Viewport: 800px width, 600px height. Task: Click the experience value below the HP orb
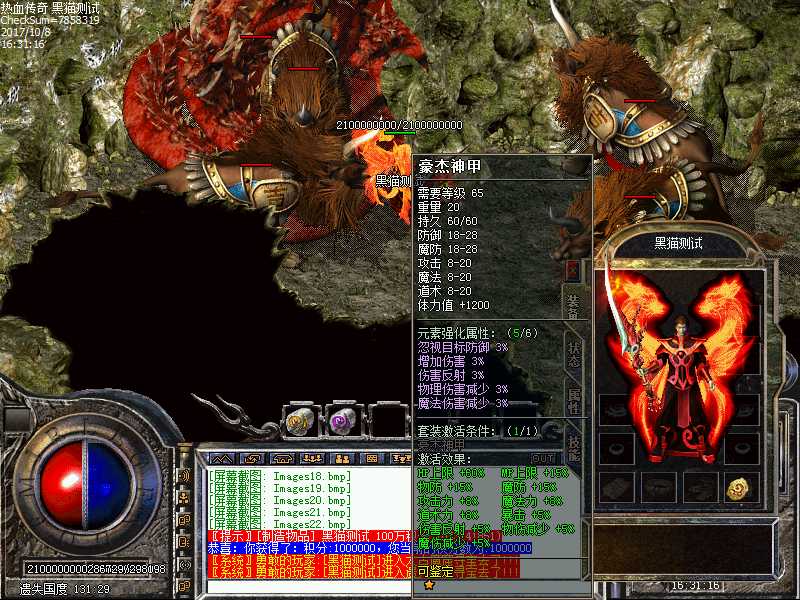tap(96, 569)
